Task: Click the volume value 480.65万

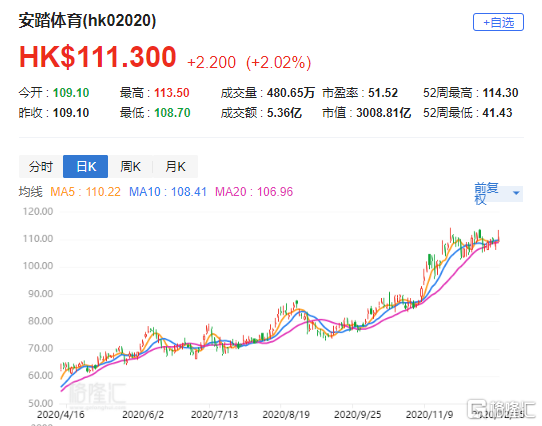Action: [291, 93]
